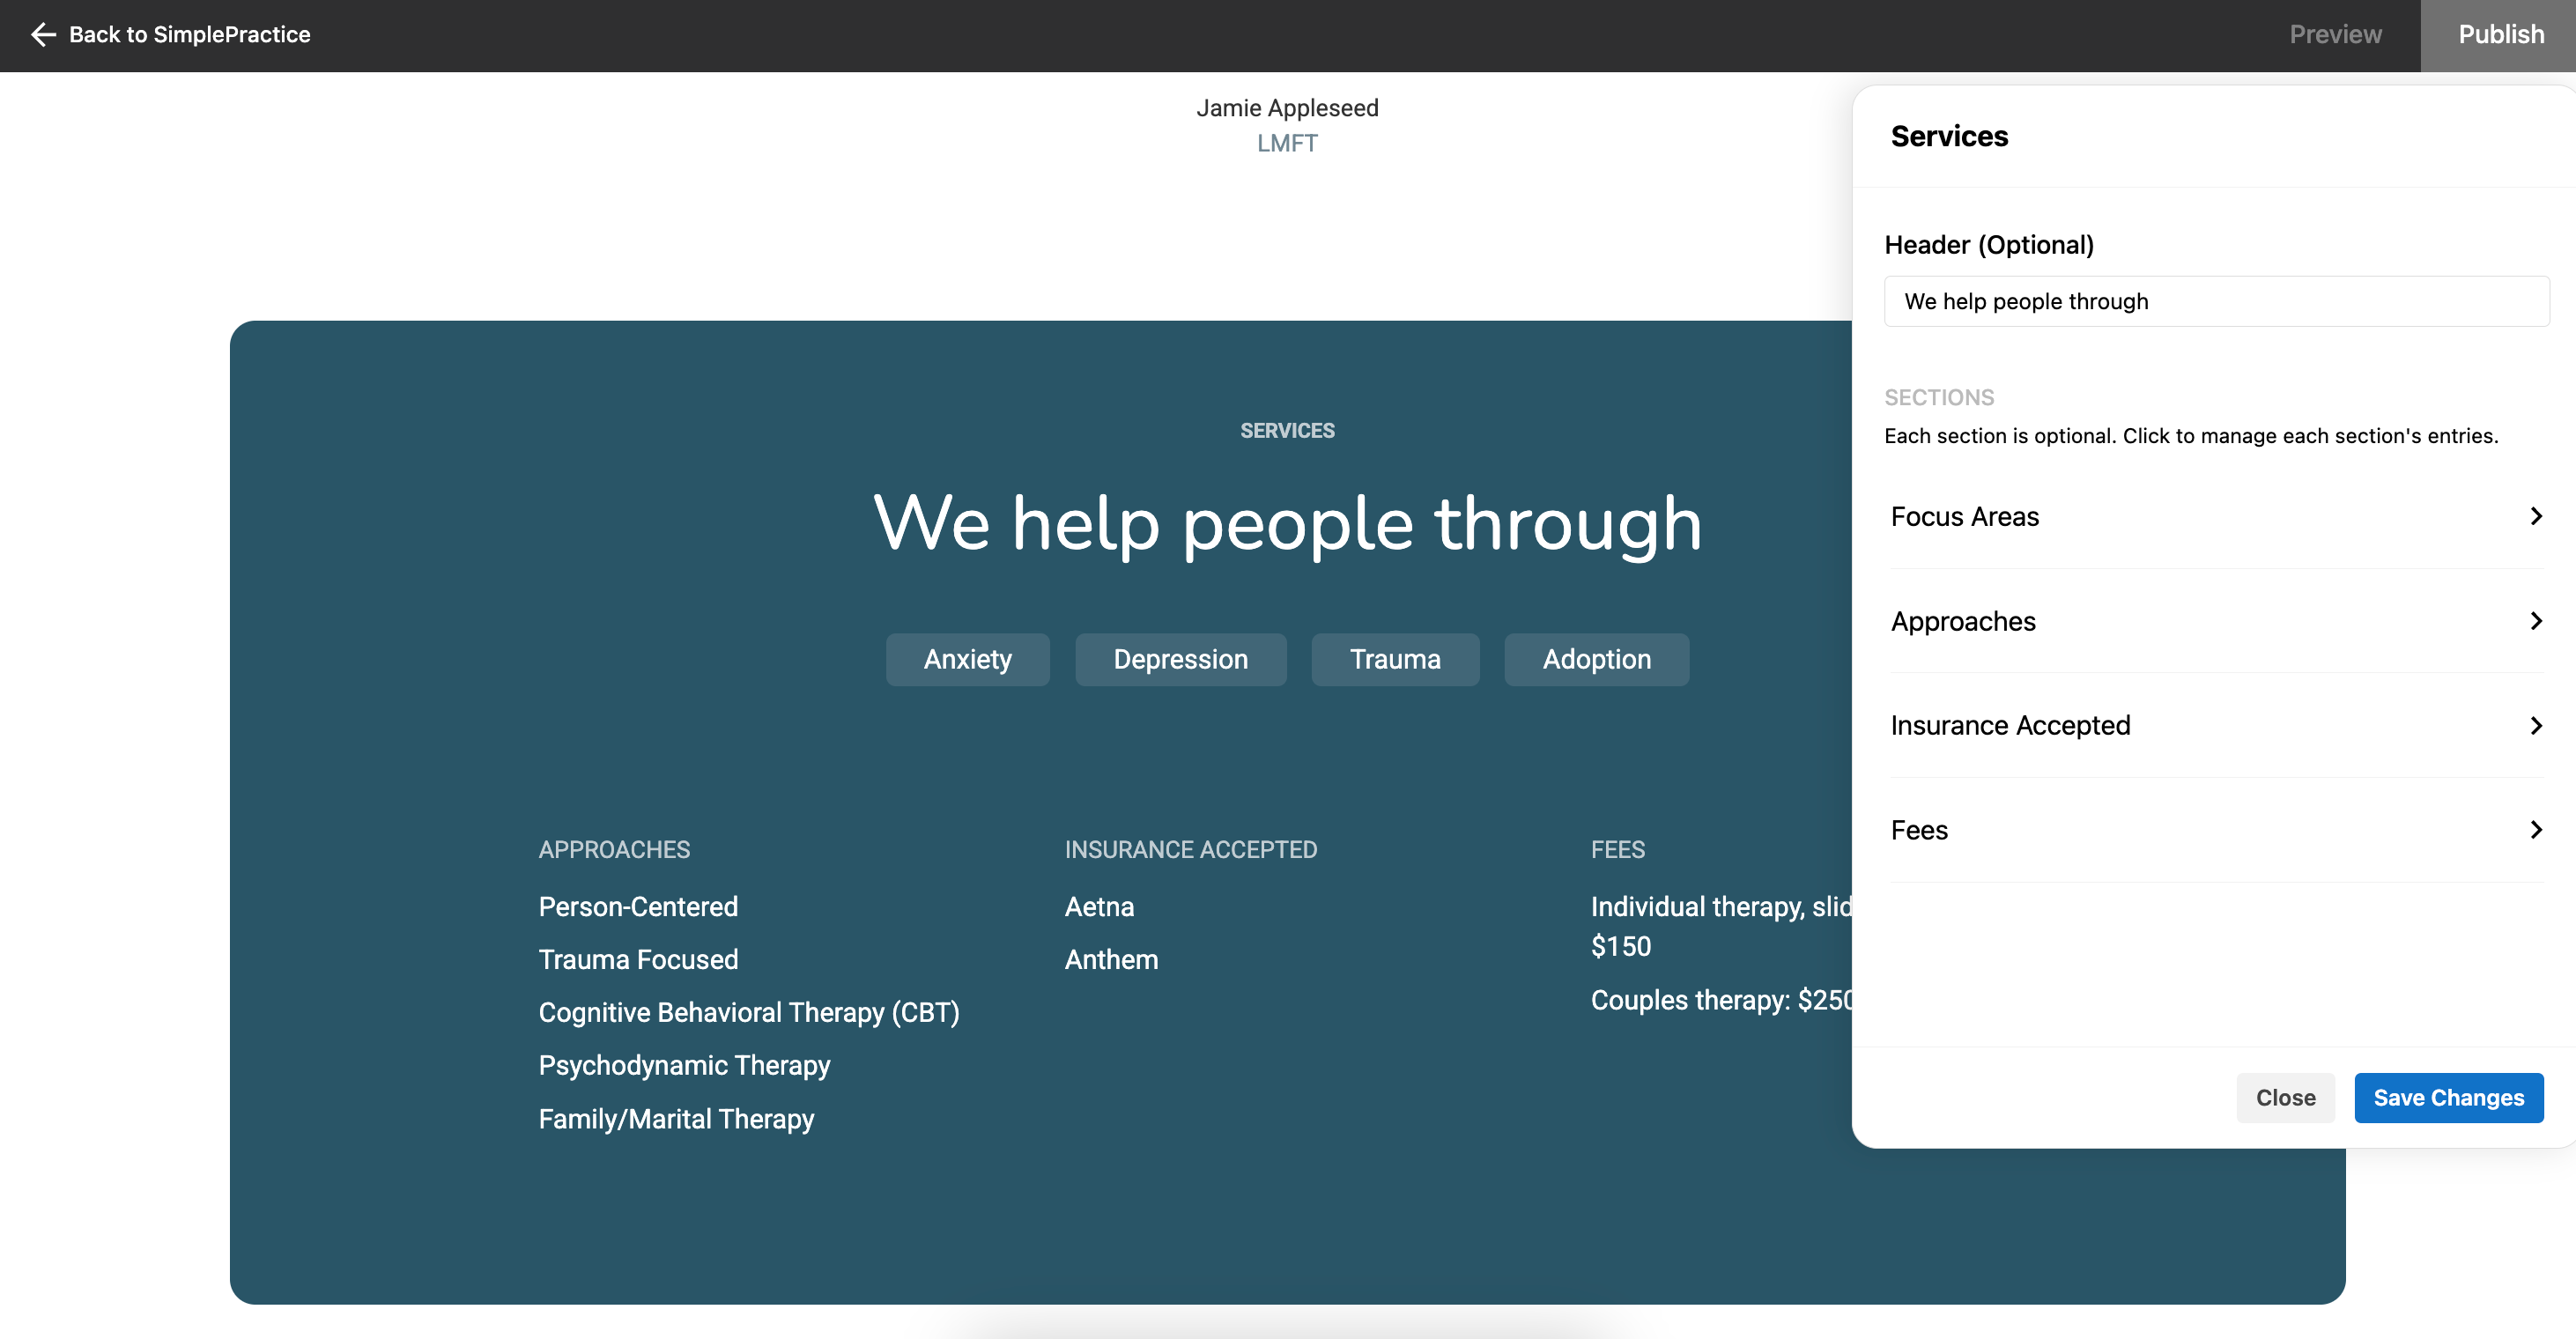Click Cognitive Behavioral Therapy entry
This screenshot has width=2576, height=1339.
pyautogui.click(x=748, y=1013)
